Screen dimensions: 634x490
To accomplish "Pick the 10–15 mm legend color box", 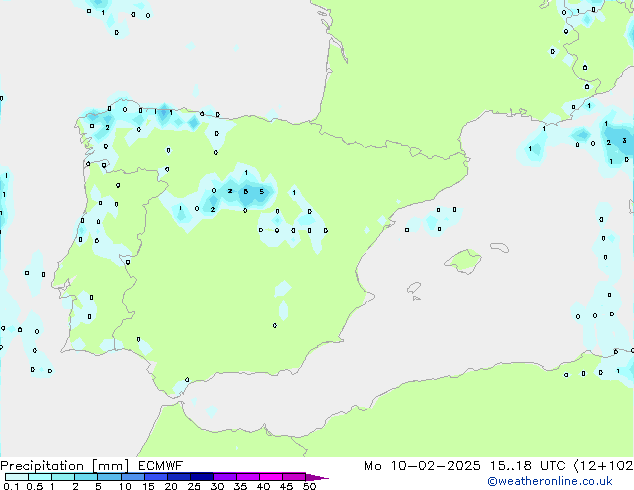I will pos(132,477).
